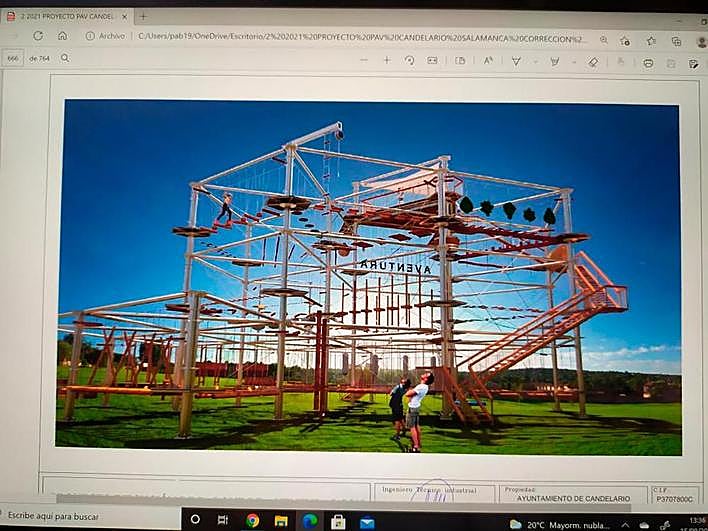This screenshot has width=708, height=531.
Task: Open the weather widget showing 20°C
Action: (x=559, y=525)
